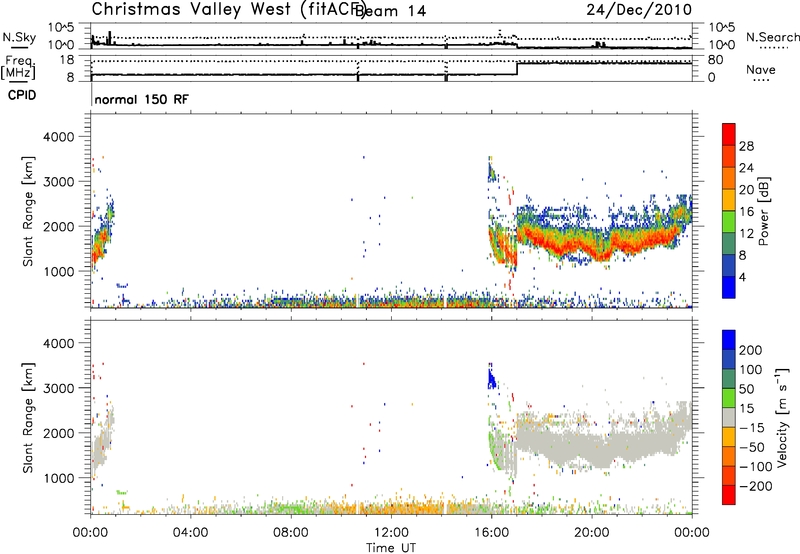The width and height of the screenshot is (800, 554).
Task: Click the '20:00' time tick label
Action: [x=591, y=533]
